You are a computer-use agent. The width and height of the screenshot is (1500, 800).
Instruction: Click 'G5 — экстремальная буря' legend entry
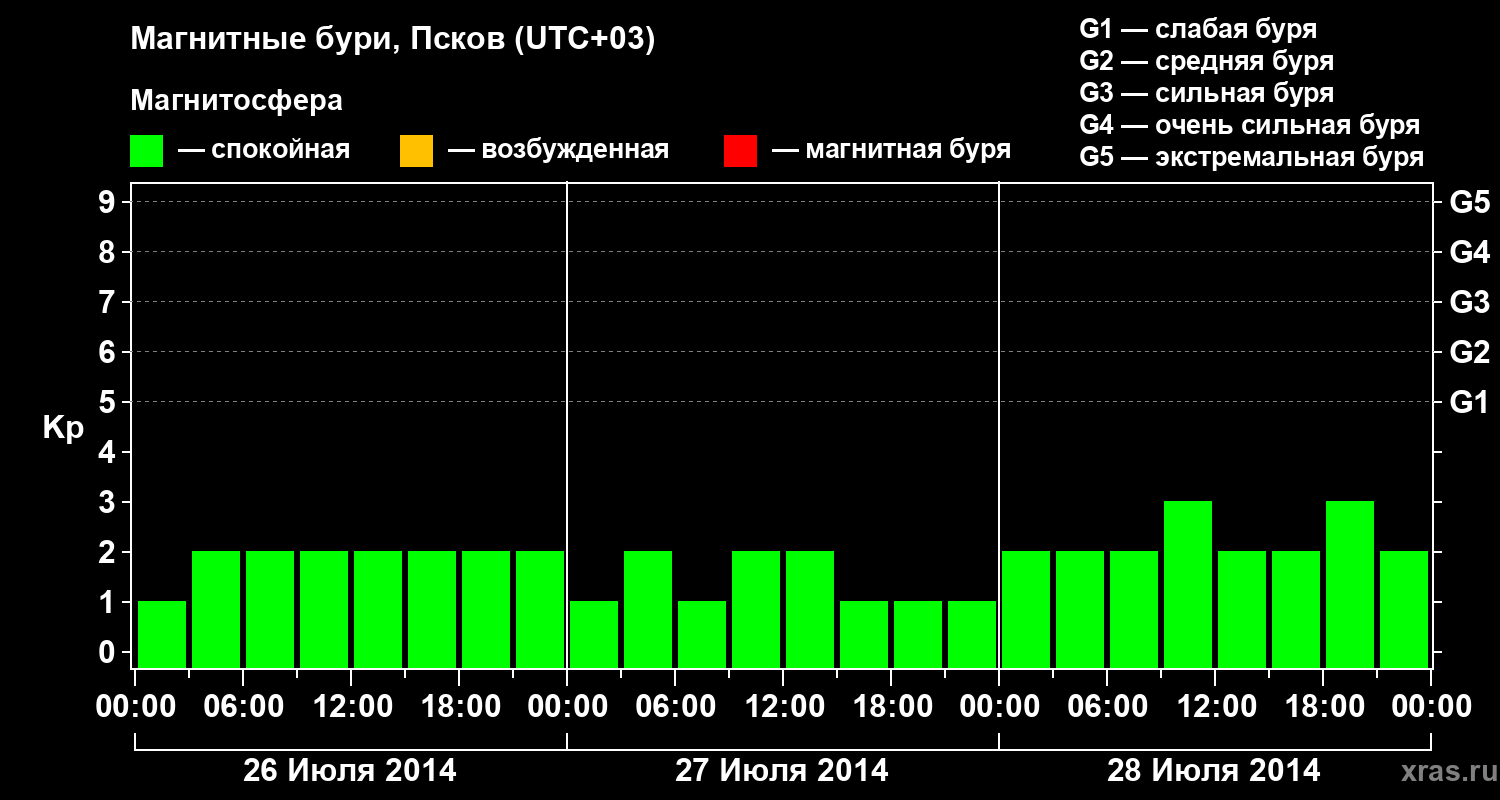tap(1252, 157)
